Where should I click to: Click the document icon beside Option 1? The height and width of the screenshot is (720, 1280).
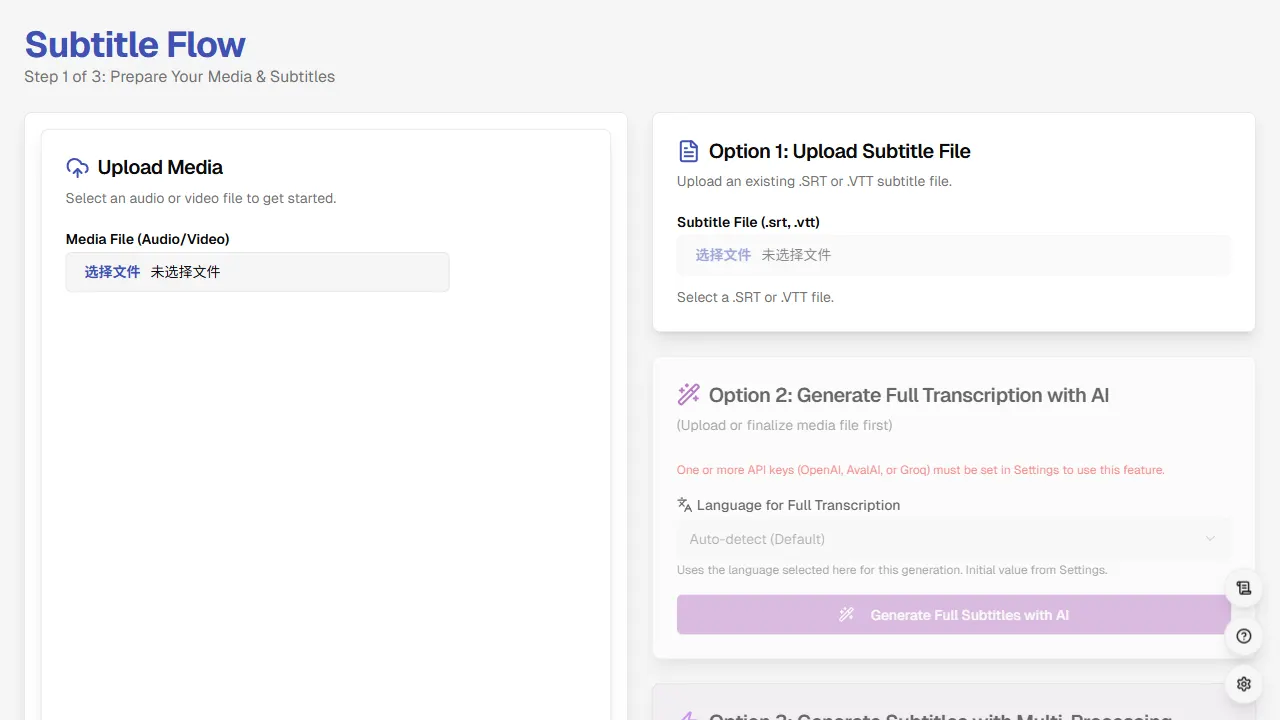click(689, 151)
